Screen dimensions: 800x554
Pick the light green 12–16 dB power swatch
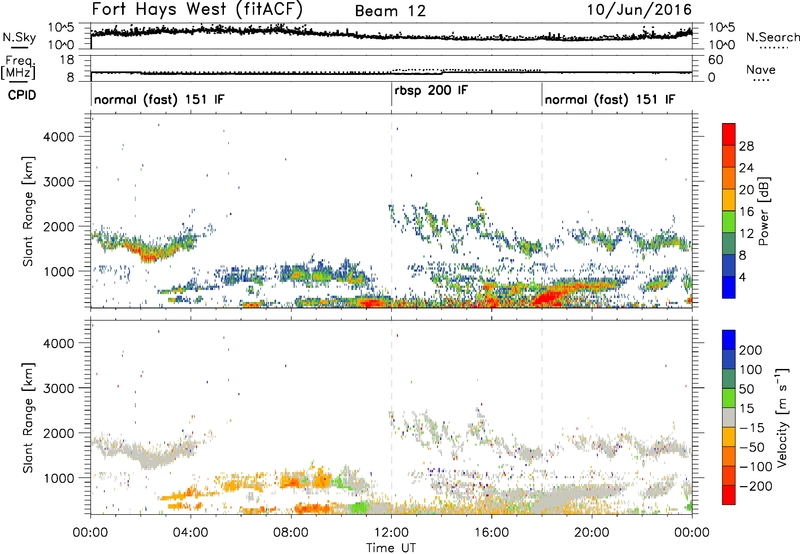(729, 222)
